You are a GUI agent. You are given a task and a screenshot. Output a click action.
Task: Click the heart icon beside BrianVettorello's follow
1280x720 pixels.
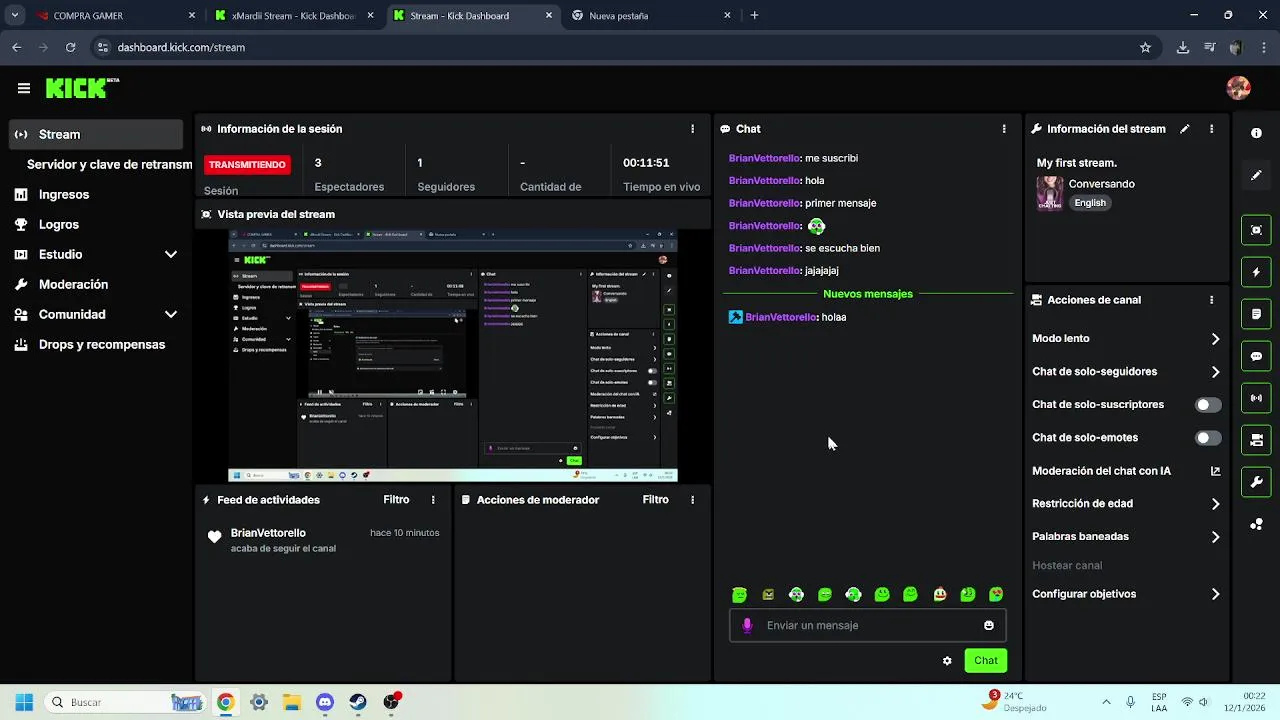(214, 537)
